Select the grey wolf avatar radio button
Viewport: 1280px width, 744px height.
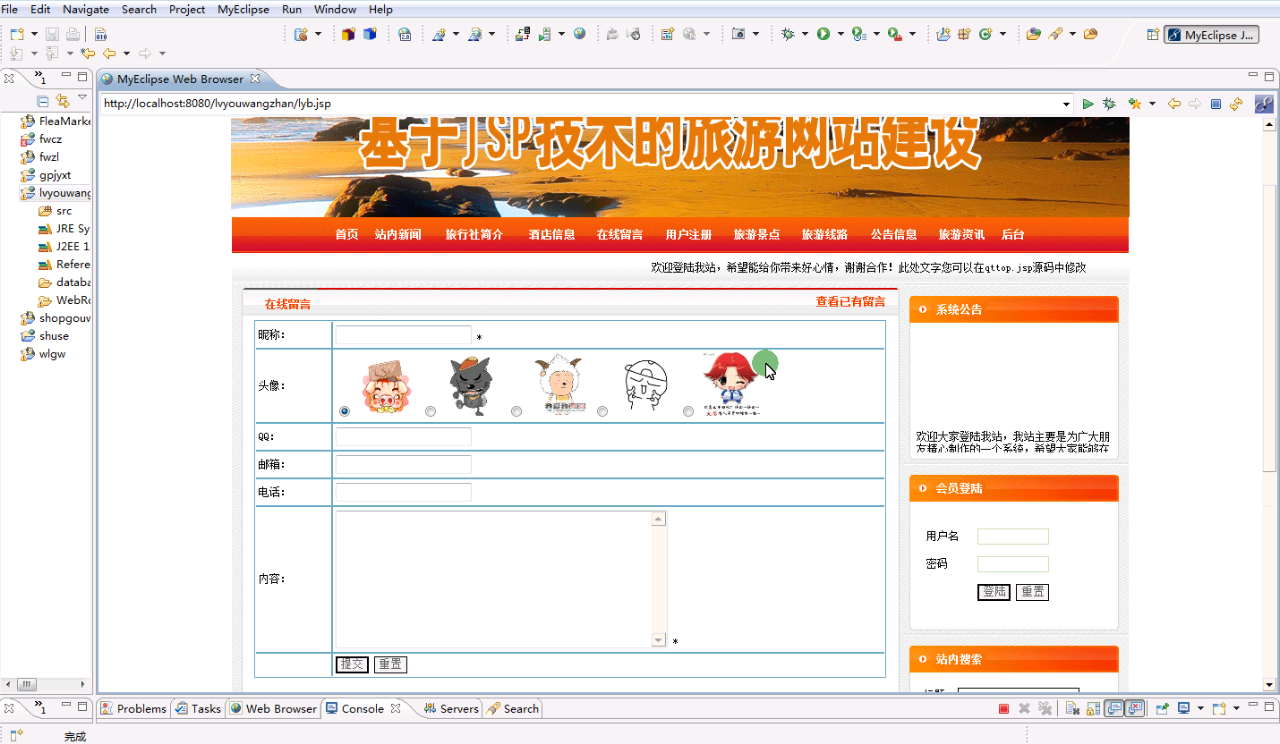pyautogui.click(x=431, y=411)
